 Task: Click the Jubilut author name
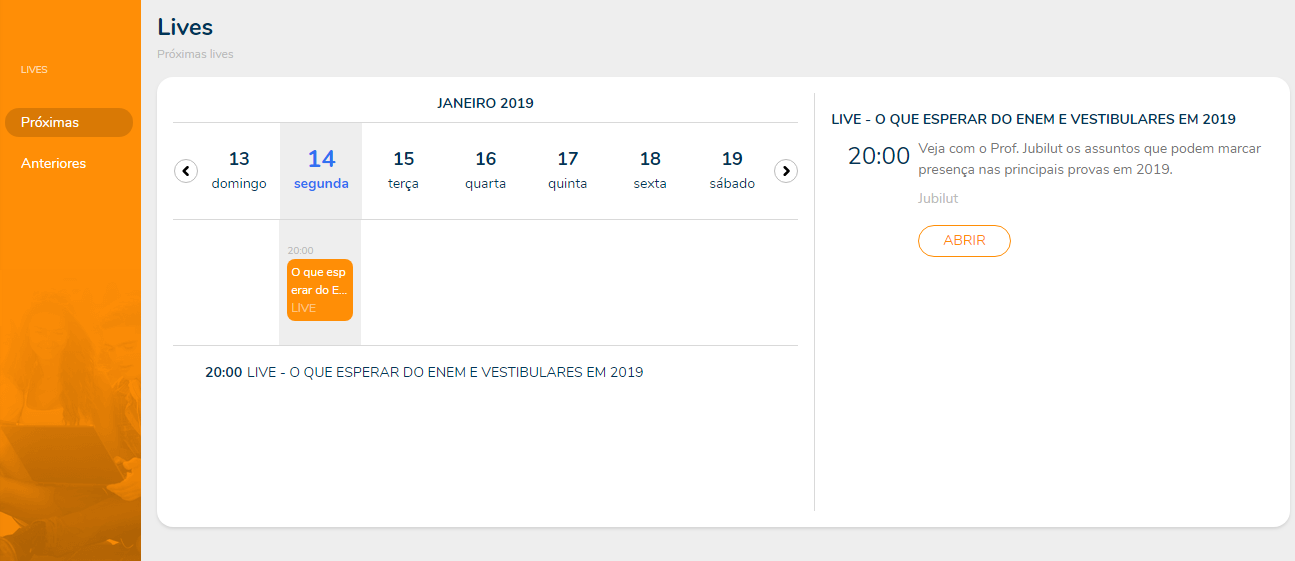tap(937, 198)
